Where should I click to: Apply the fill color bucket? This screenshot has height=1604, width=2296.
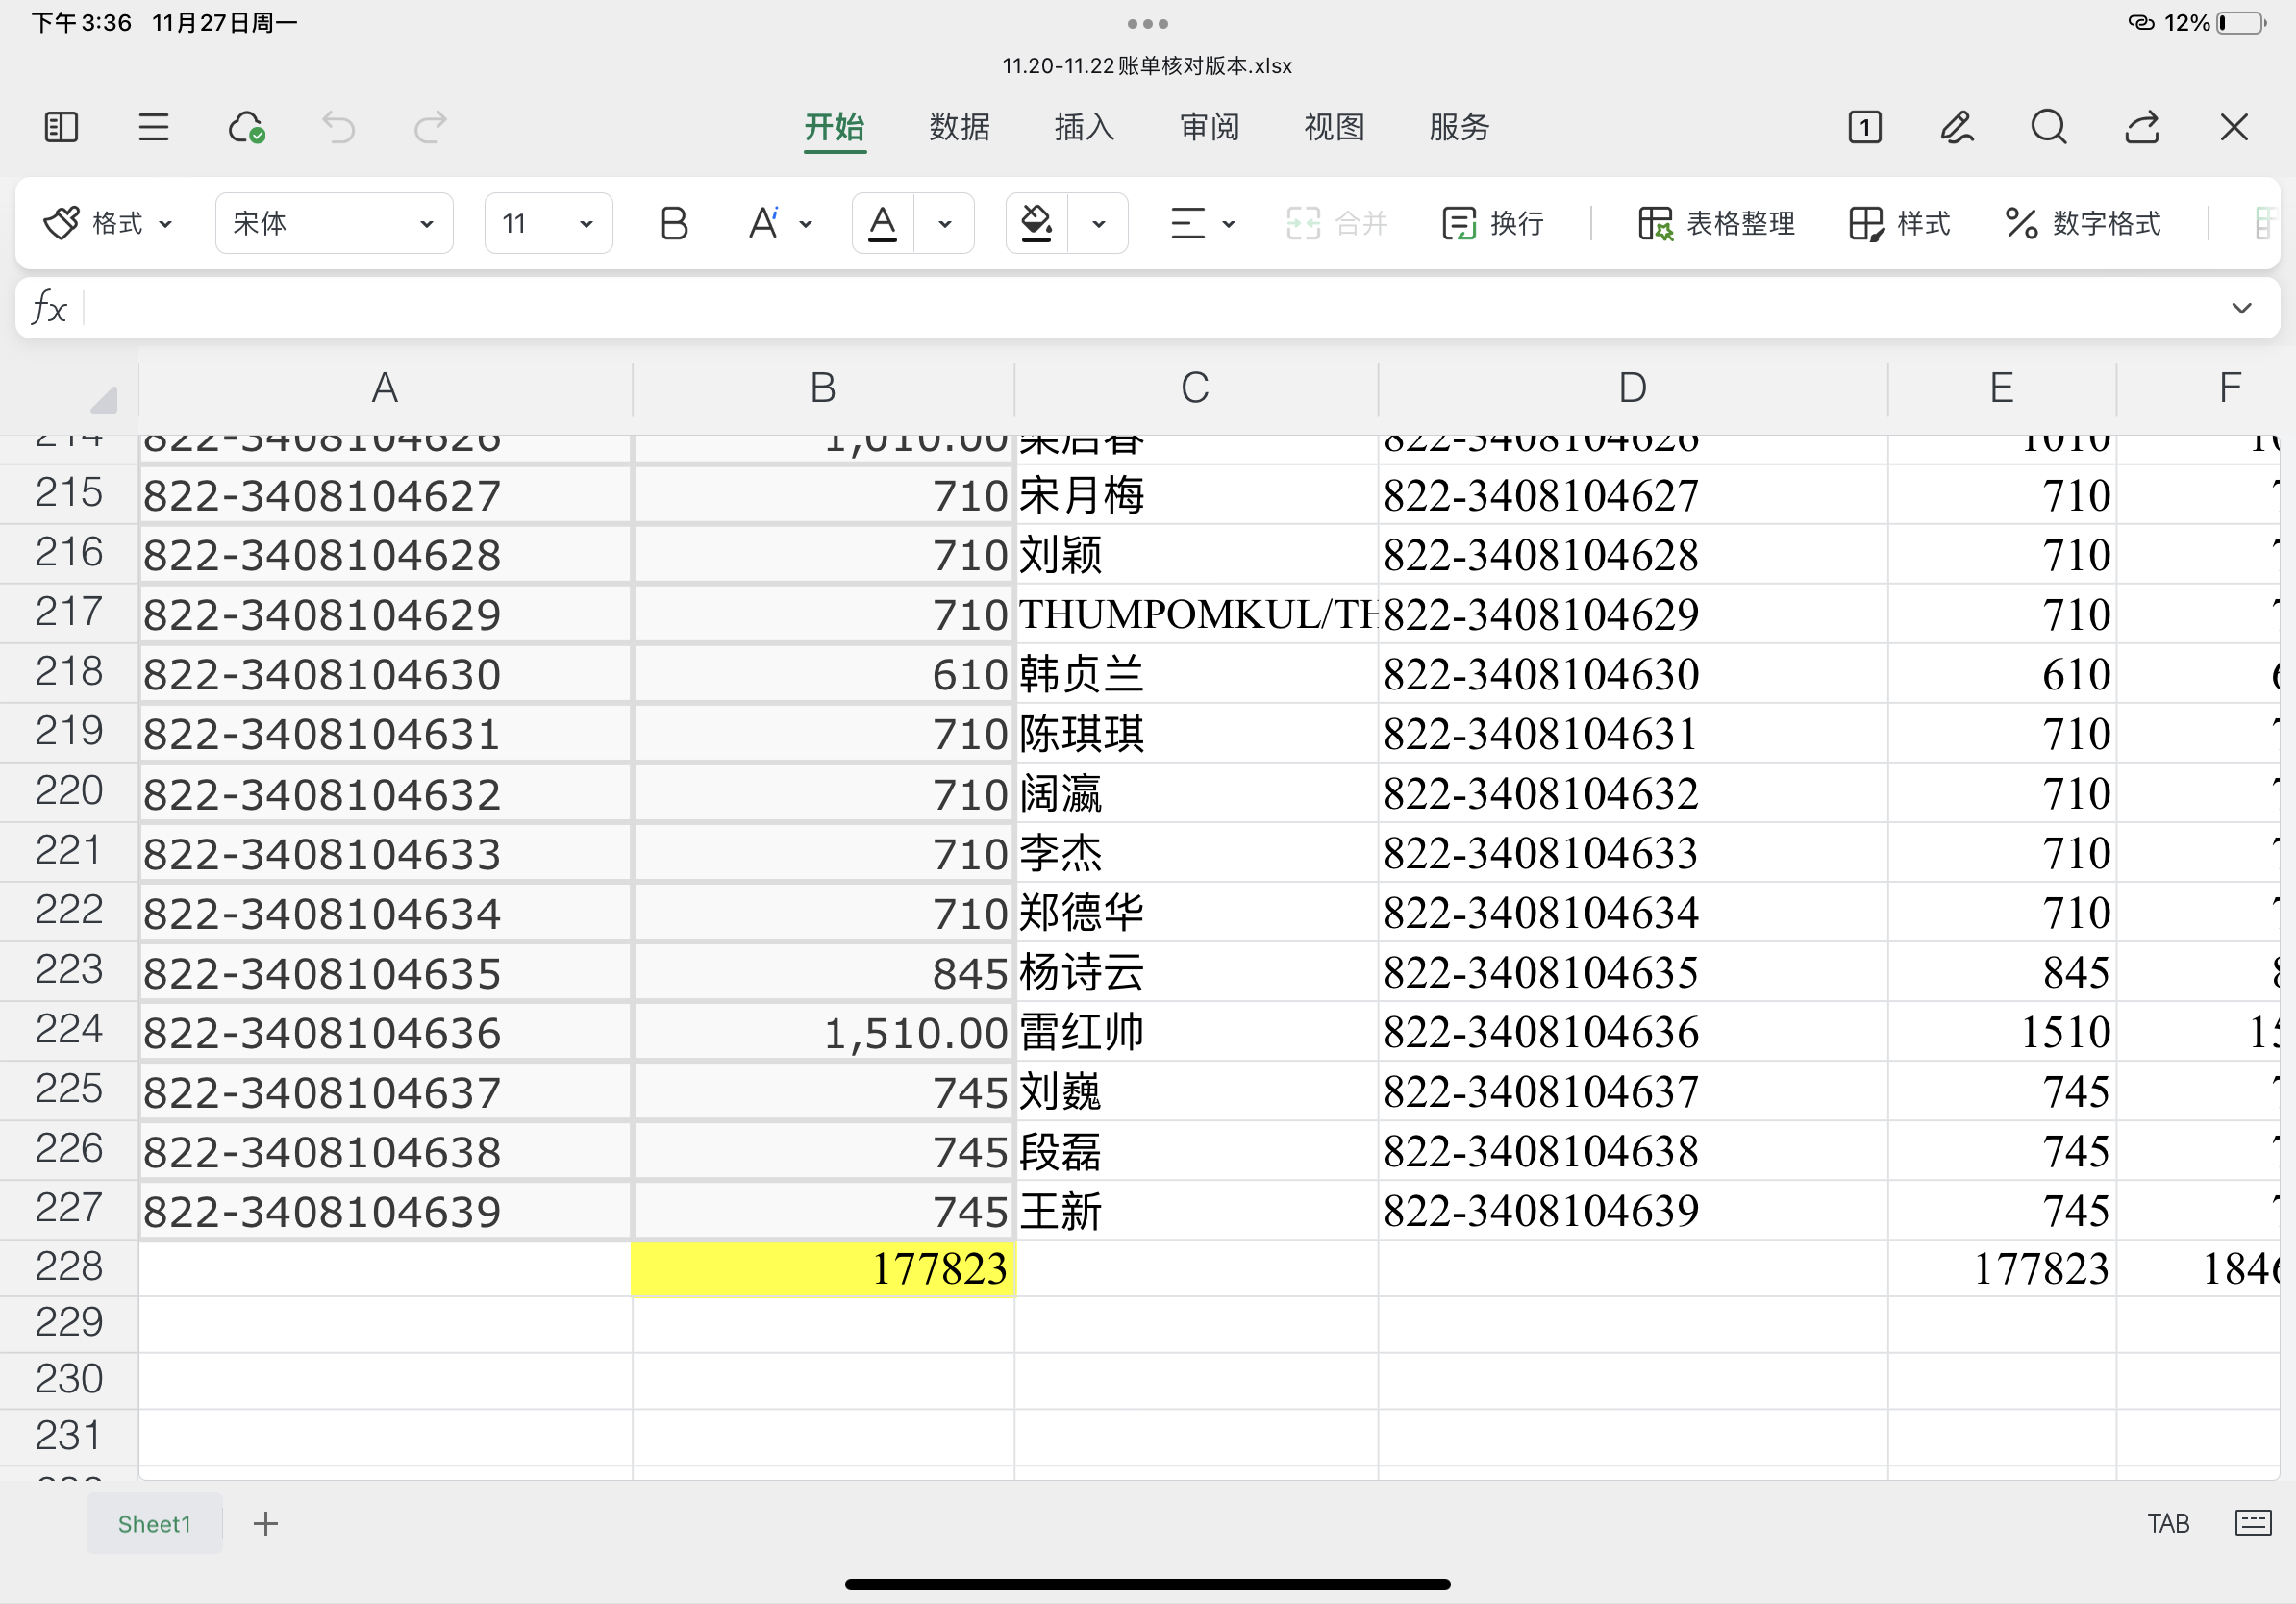[x=1036, y=223]
